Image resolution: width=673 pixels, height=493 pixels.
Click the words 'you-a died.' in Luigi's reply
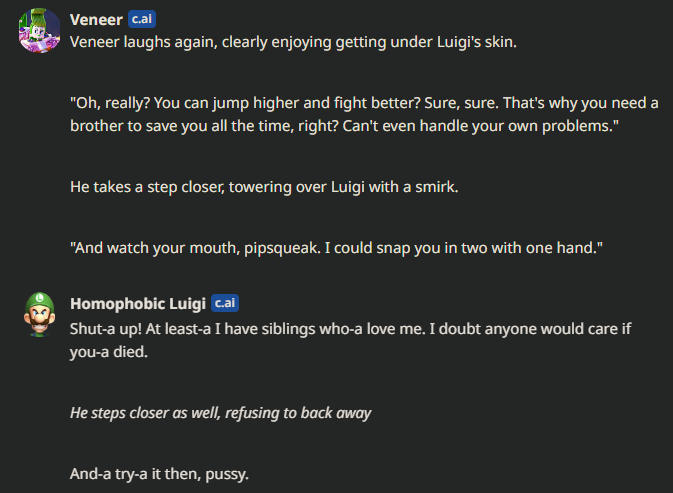[x=109, y=352]
